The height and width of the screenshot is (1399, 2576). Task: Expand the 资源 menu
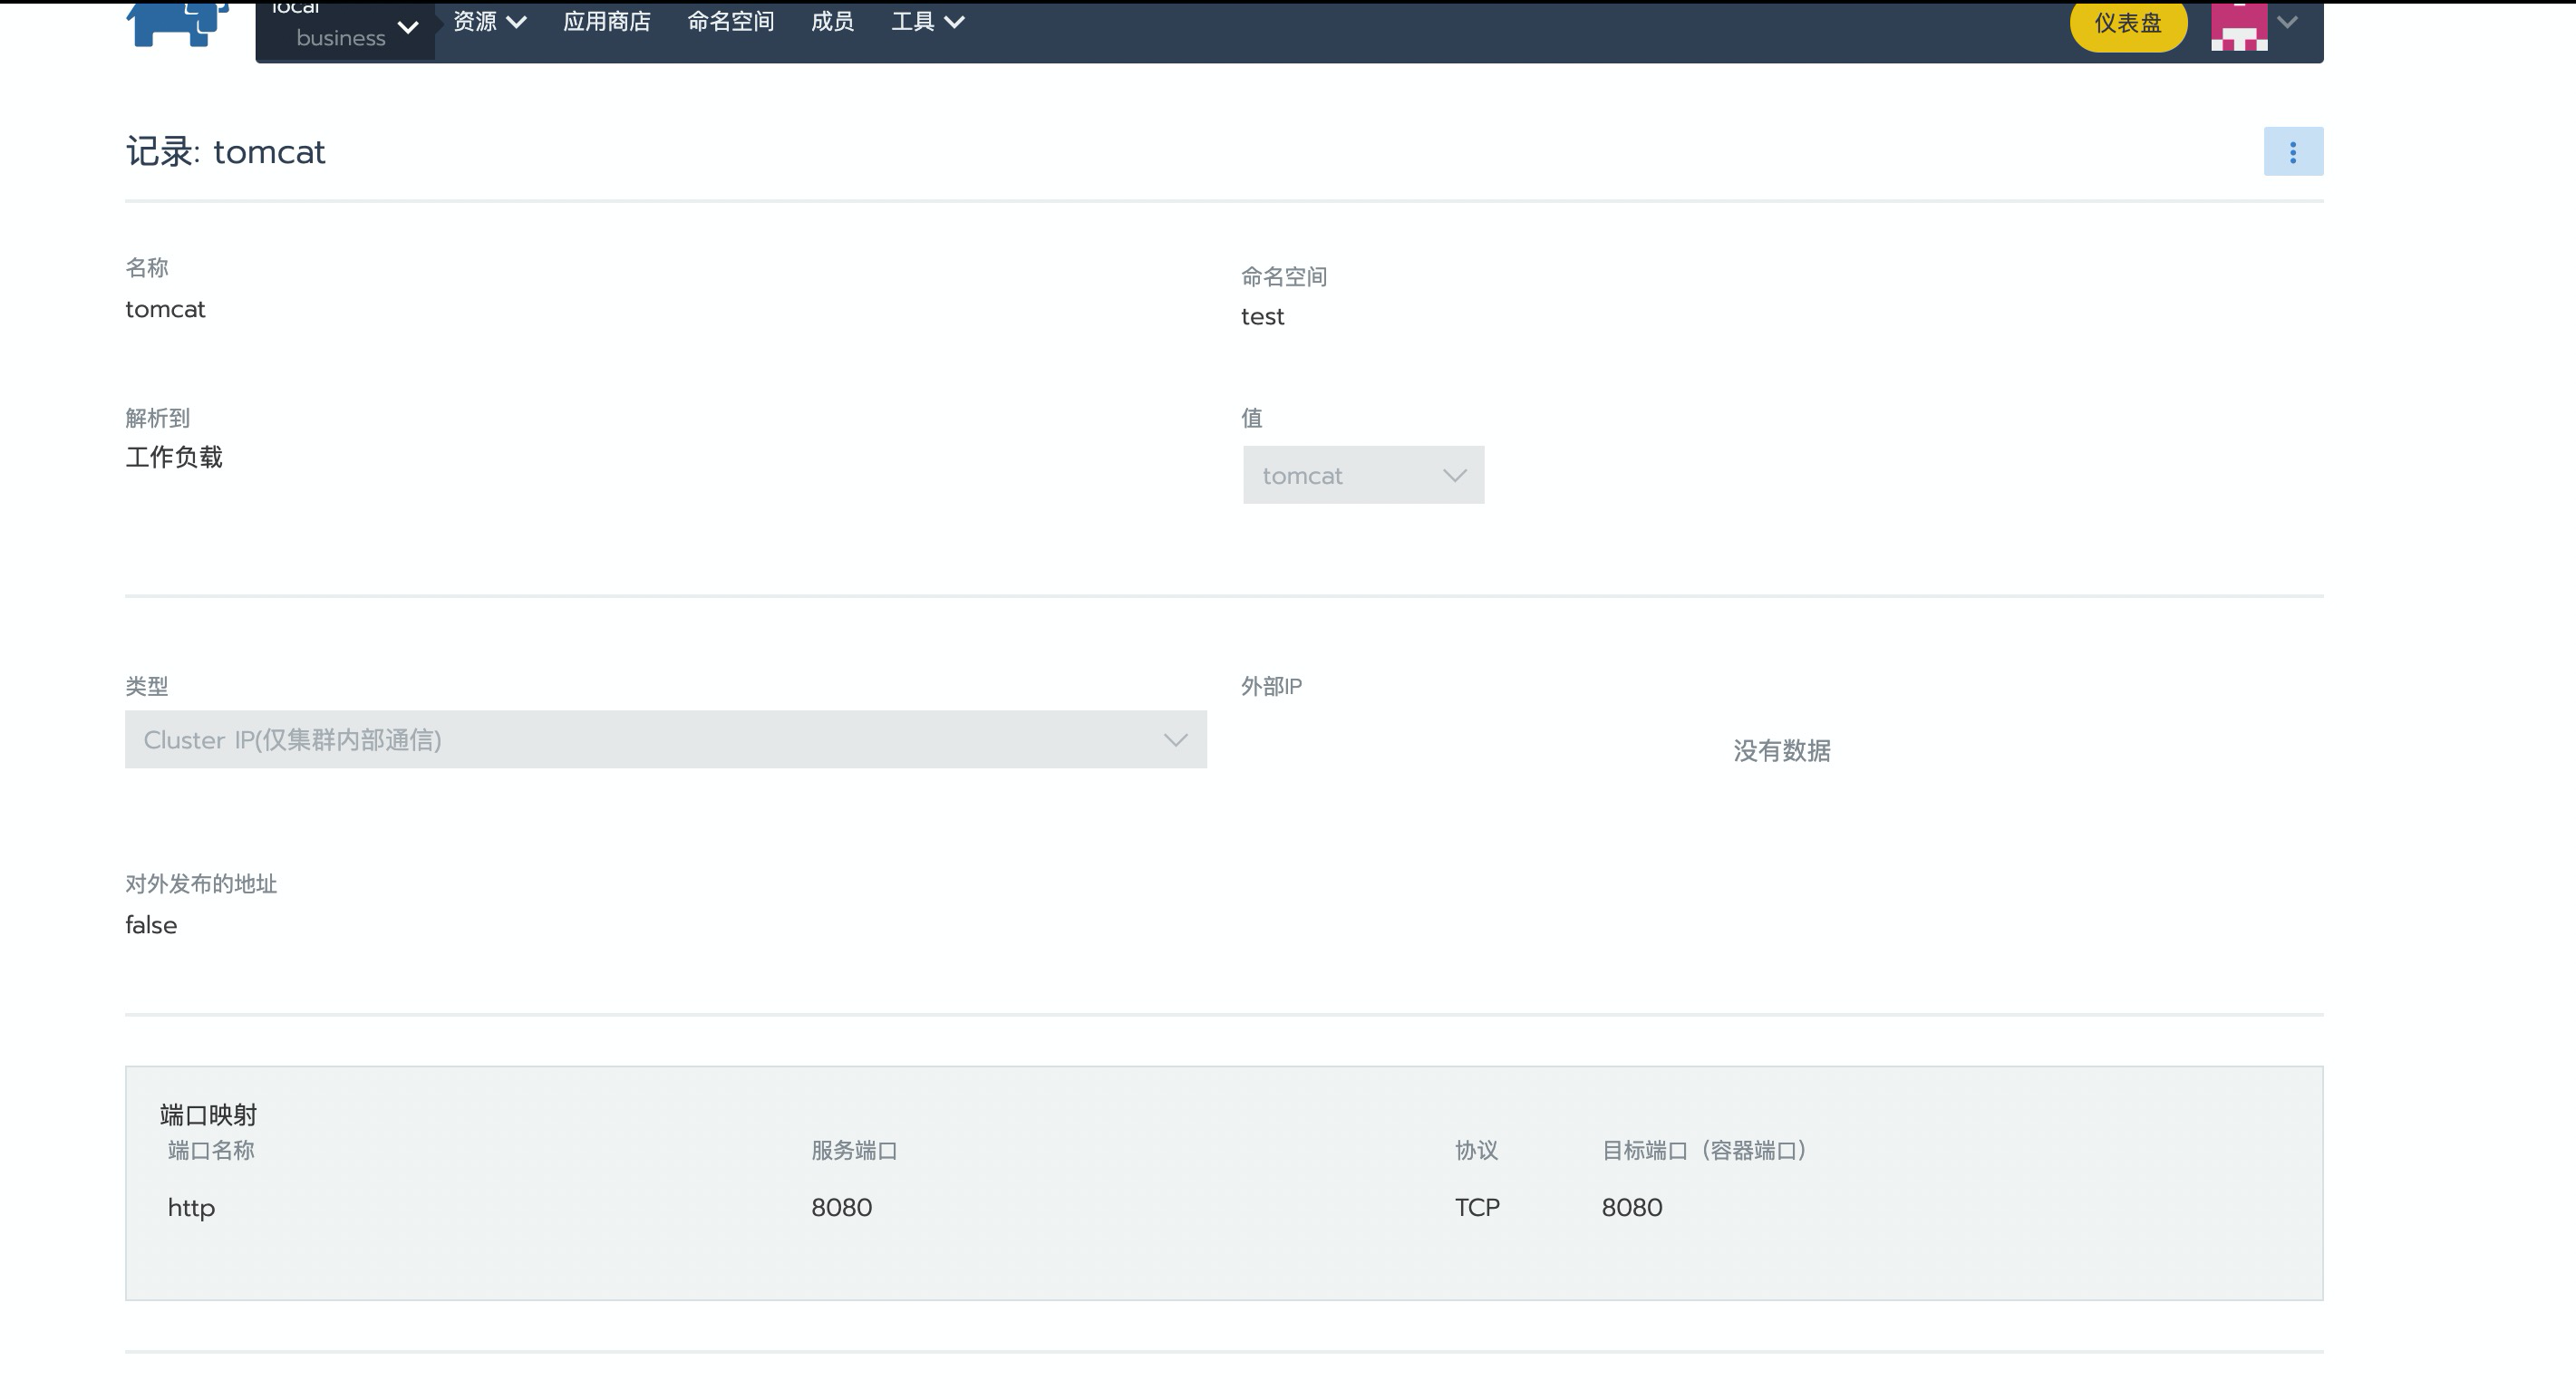[x=489, y=22]
